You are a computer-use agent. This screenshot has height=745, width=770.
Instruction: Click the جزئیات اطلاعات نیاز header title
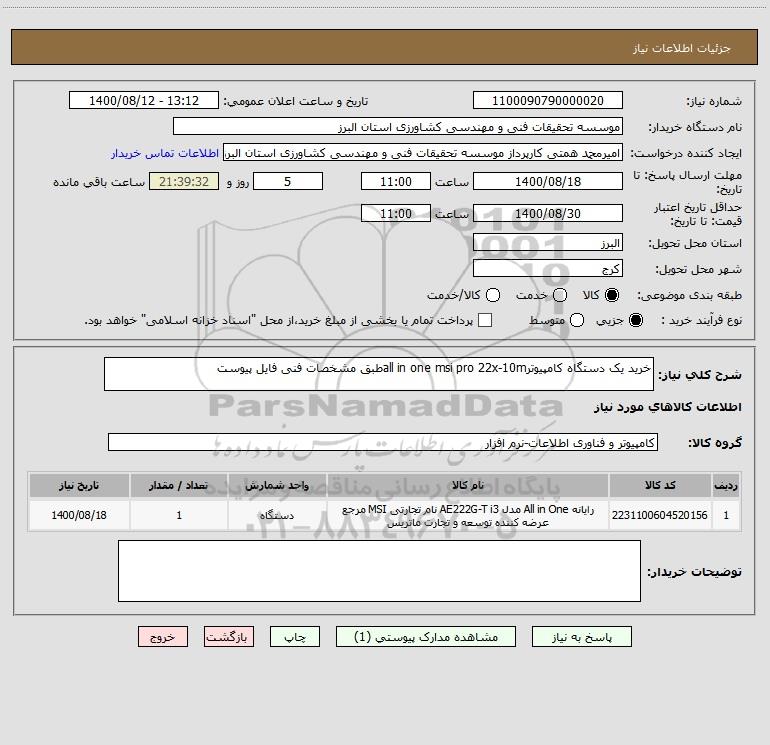[682, 48]
